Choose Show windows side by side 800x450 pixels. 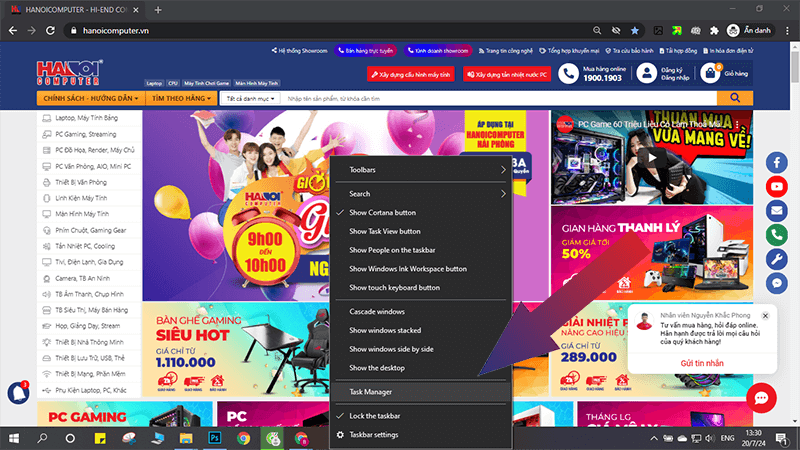[422, 349]
